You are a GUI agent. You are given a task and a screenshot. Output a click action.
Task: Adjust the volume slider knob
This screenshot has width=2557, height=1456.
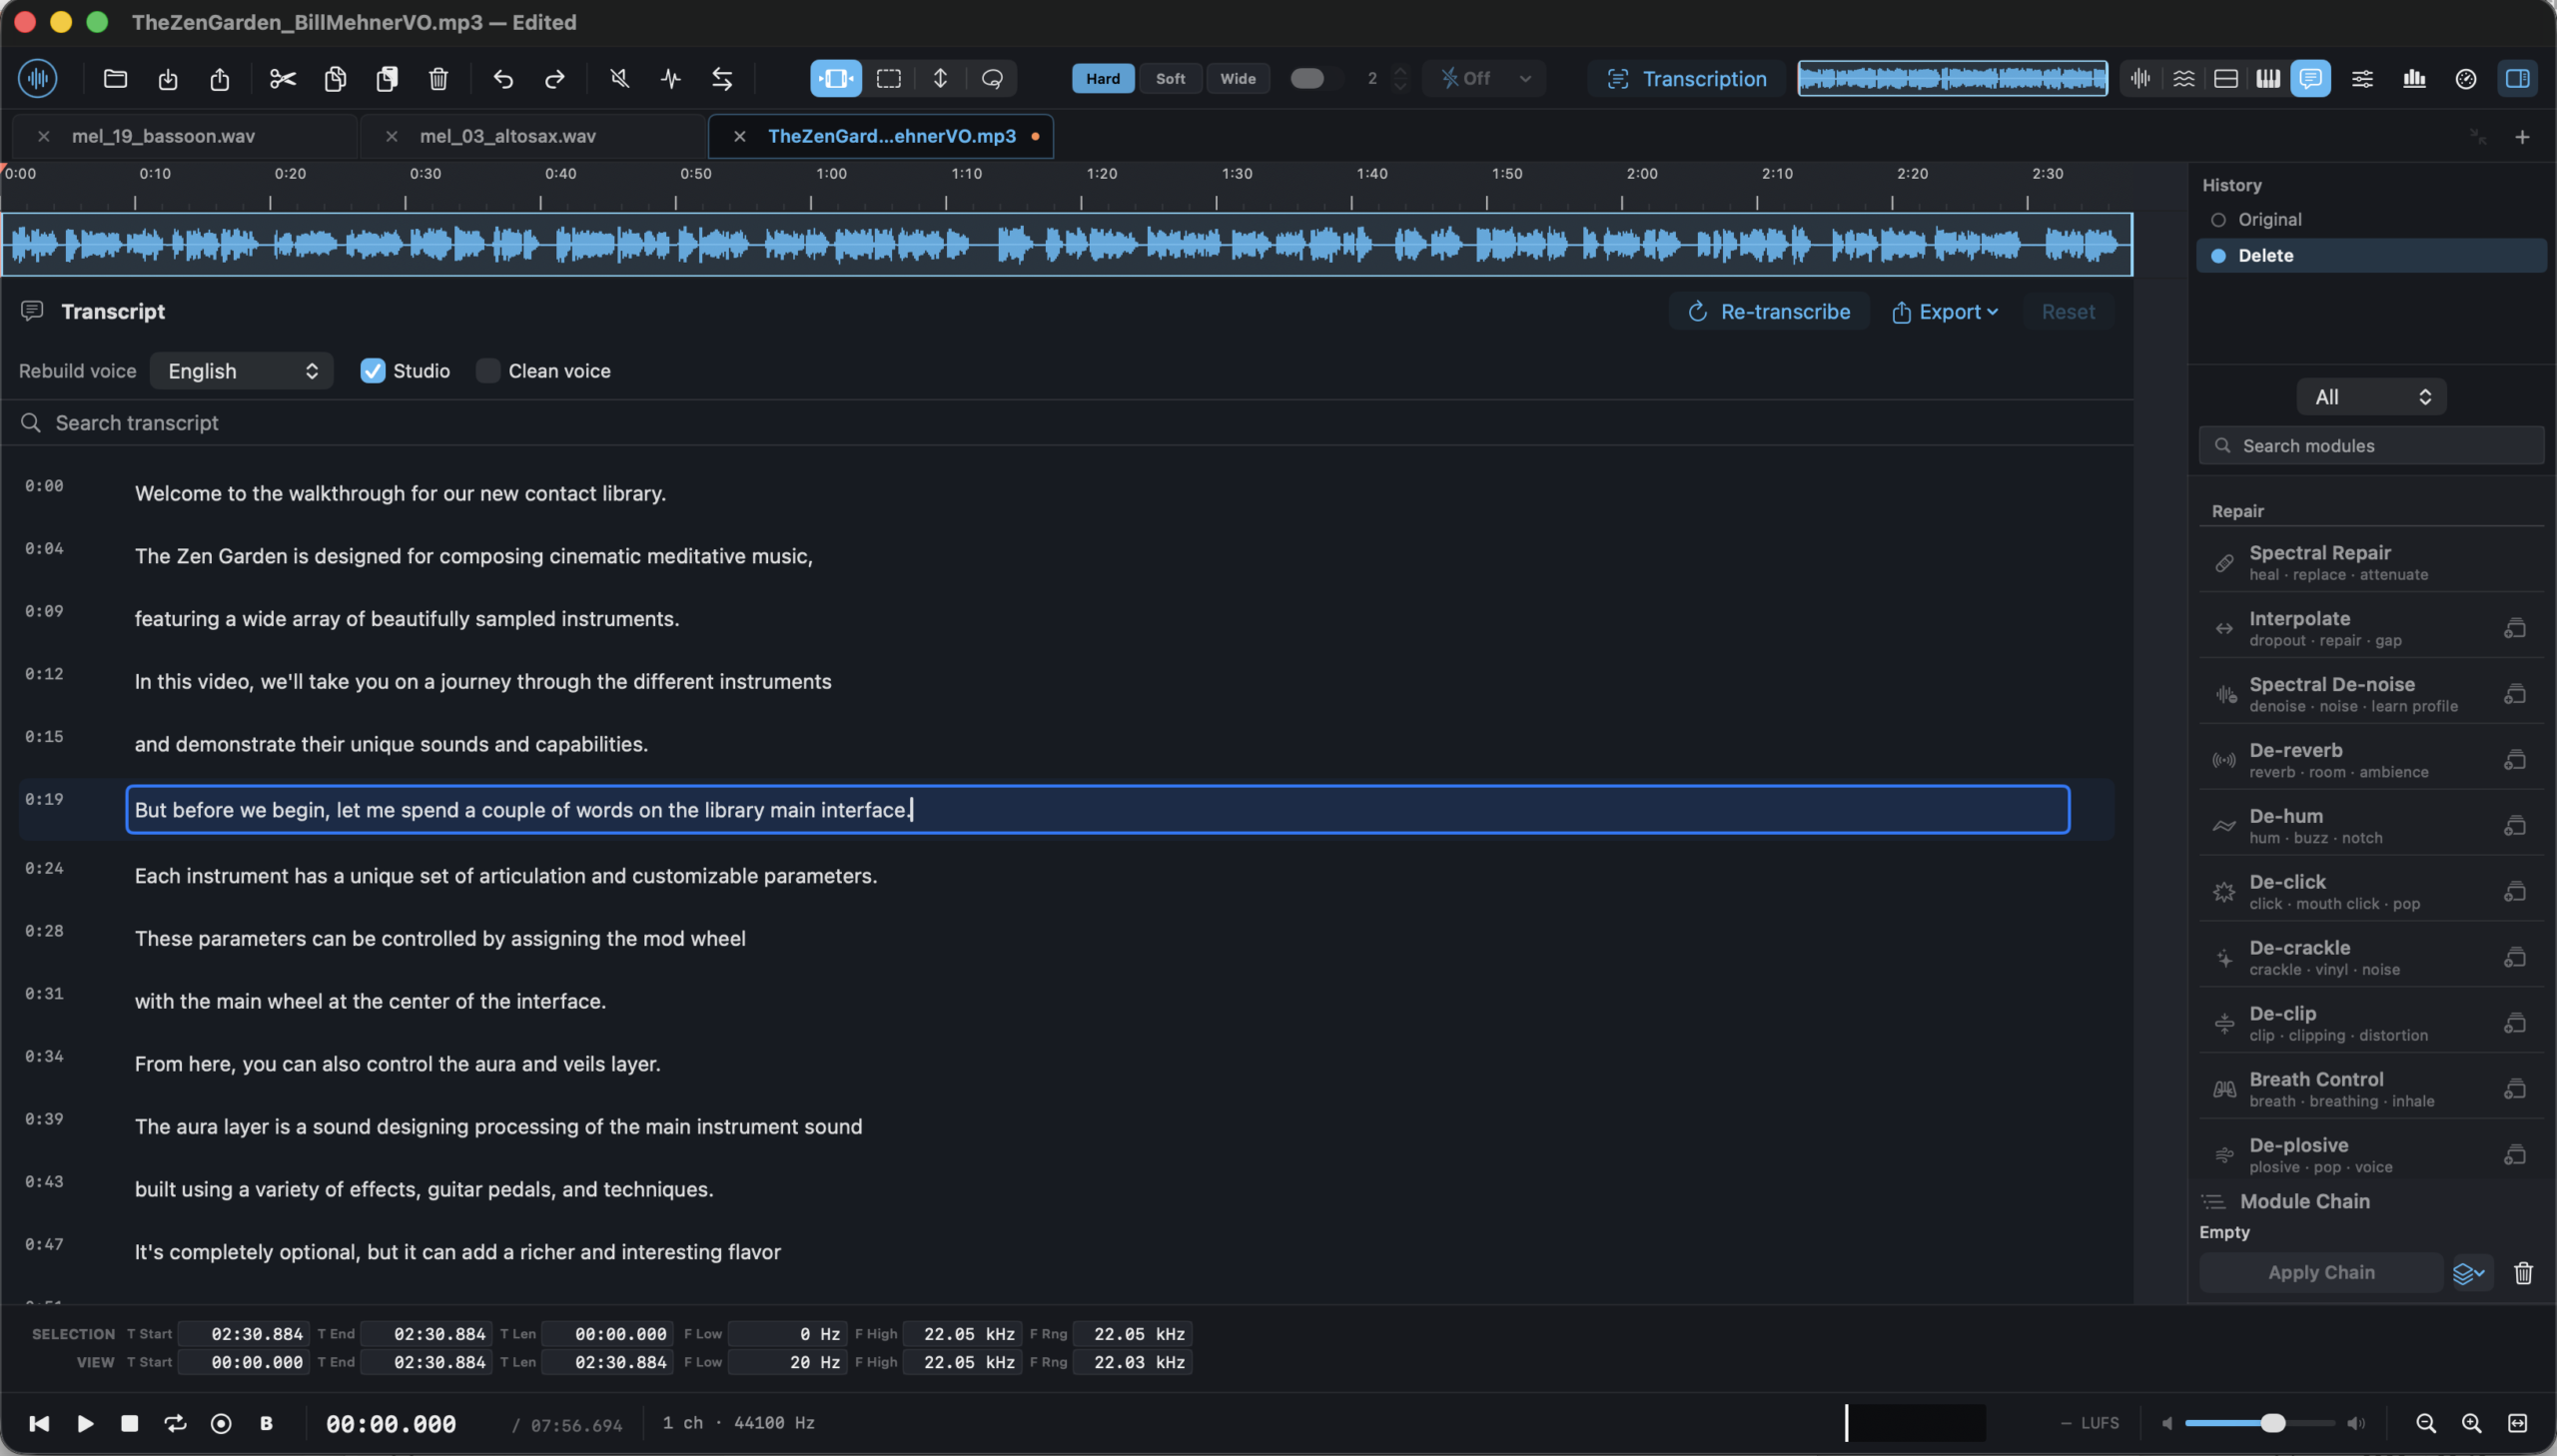click(x=2273, y=1423)
